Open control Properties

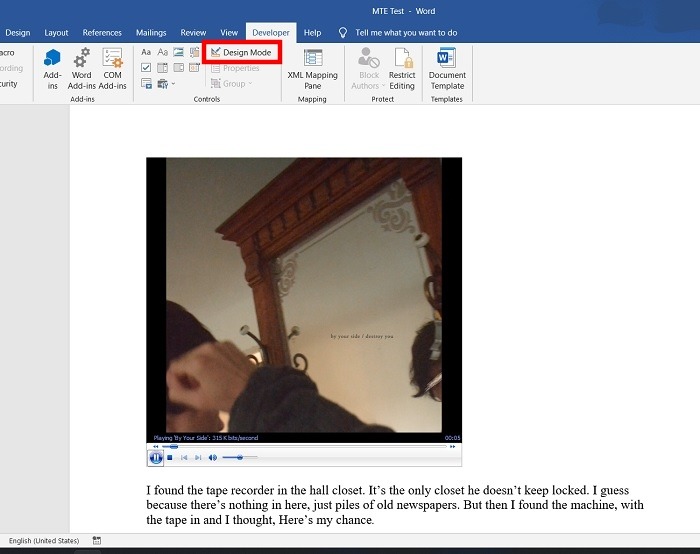tap(235, 68)
